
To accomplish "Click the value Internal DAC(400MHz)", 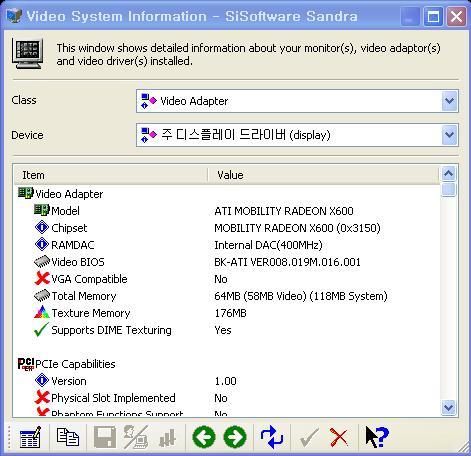I will tap(268, 245).
